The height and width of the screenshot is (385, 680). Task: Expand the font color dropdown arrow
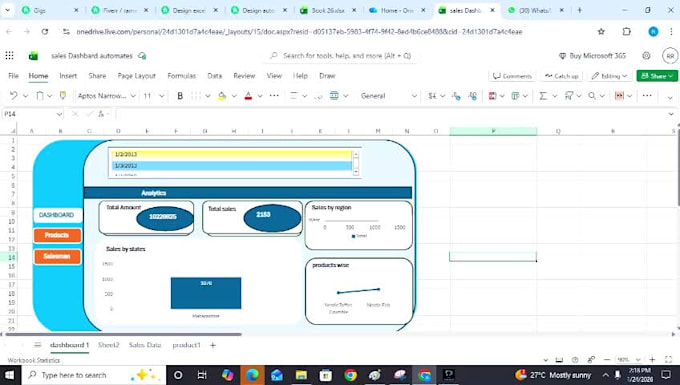(x=260, y=96)
